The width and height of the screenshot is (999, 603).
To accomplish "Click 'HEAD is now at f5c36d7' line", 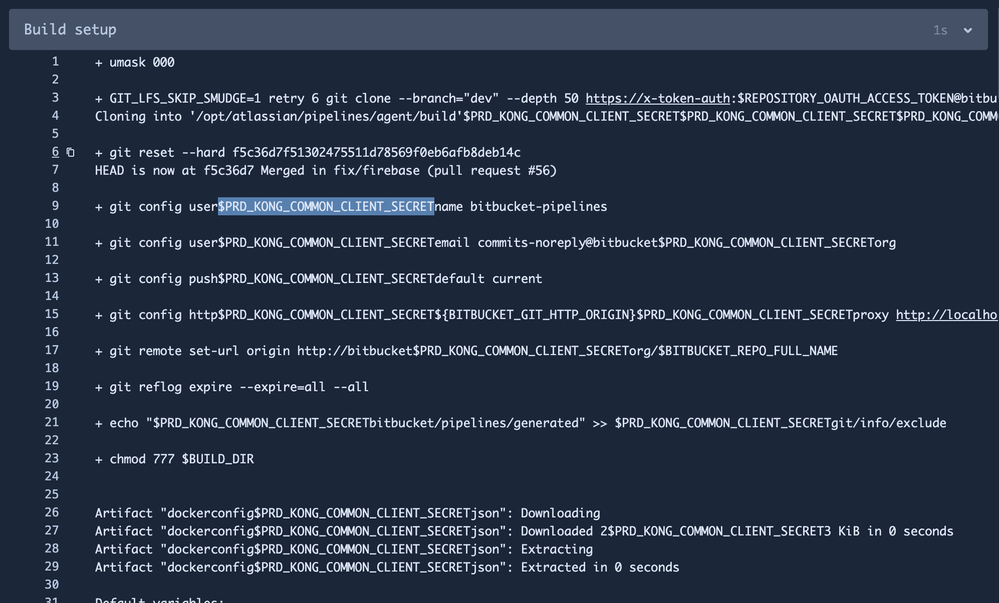I will pyautogui.click(x=326, y=170).
